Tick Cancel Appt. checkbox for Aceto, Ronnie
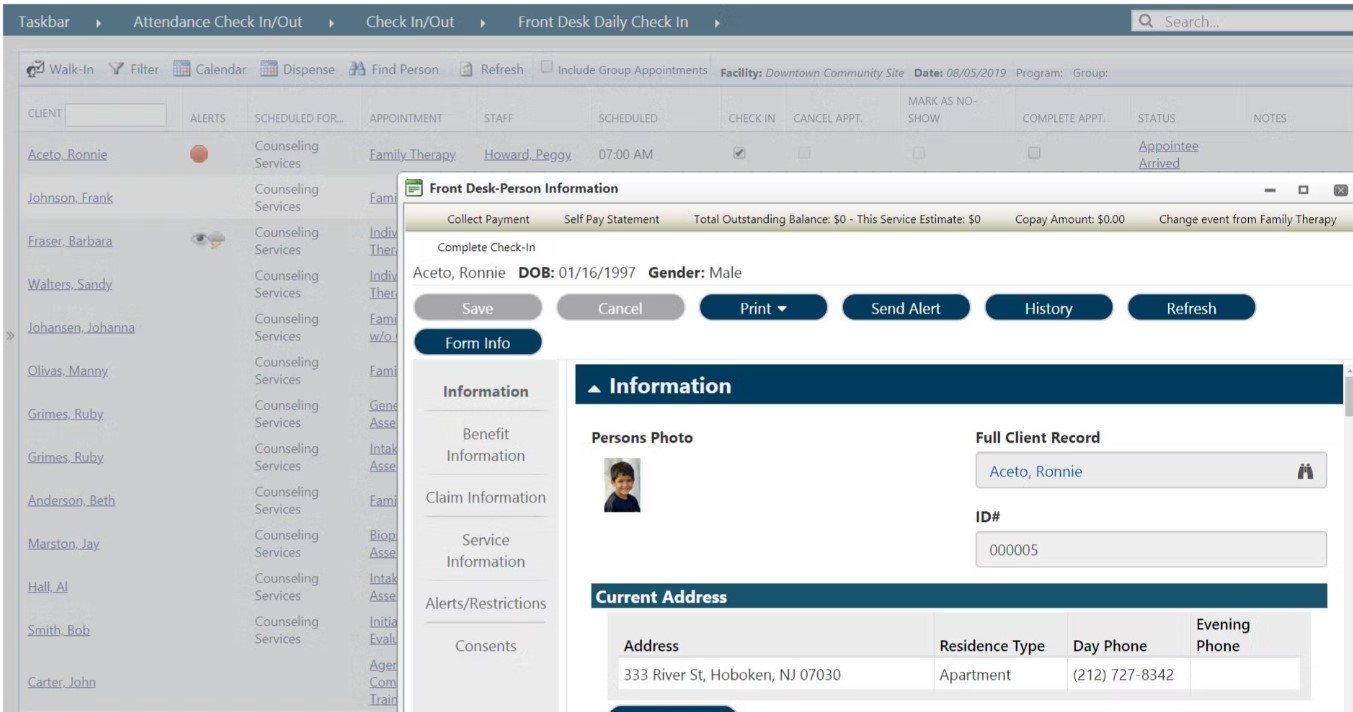 tap(804, 154)
